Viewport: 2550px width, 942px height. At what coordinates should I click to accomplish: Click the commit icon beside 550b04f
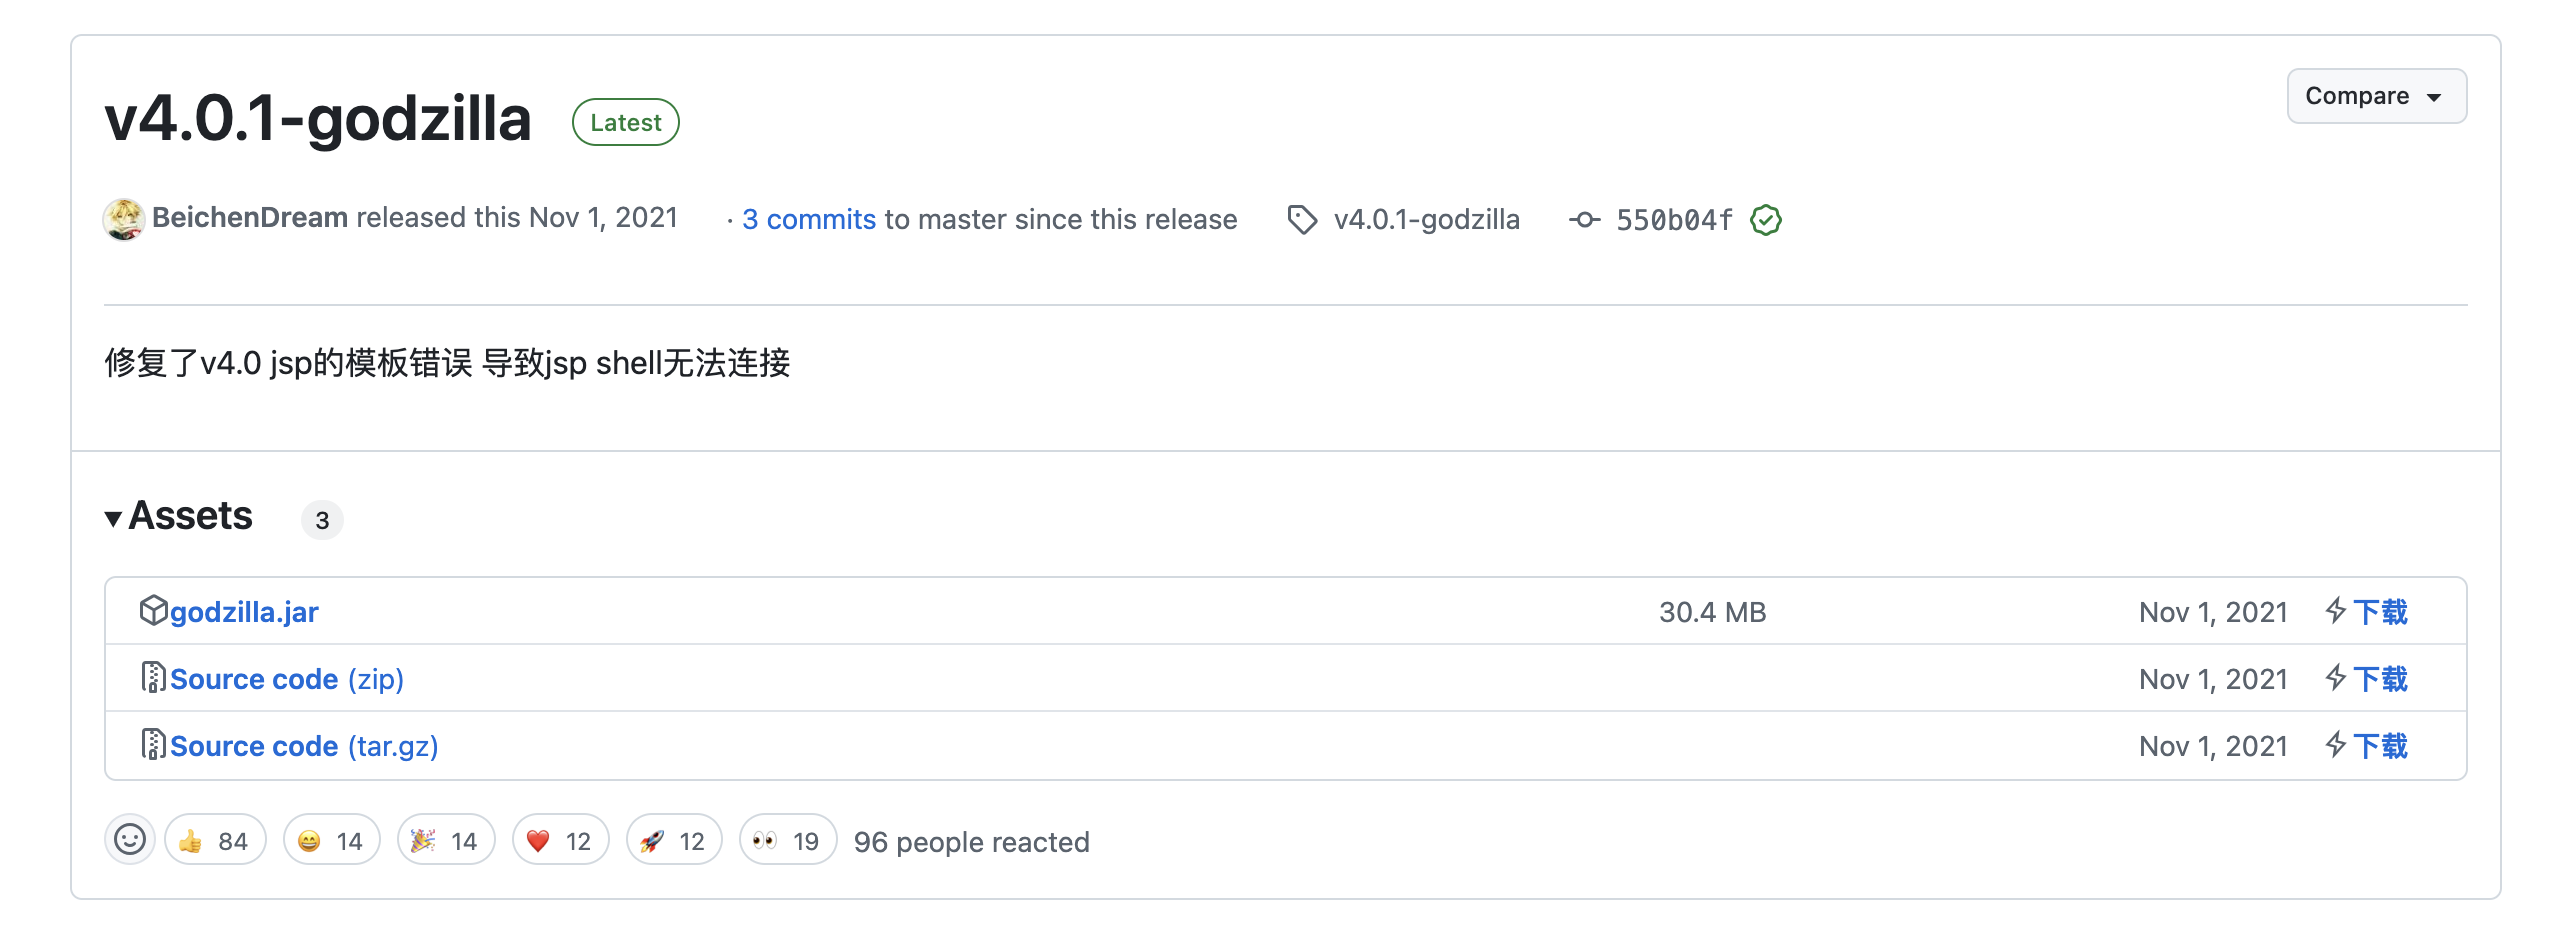click(1584, 220)
